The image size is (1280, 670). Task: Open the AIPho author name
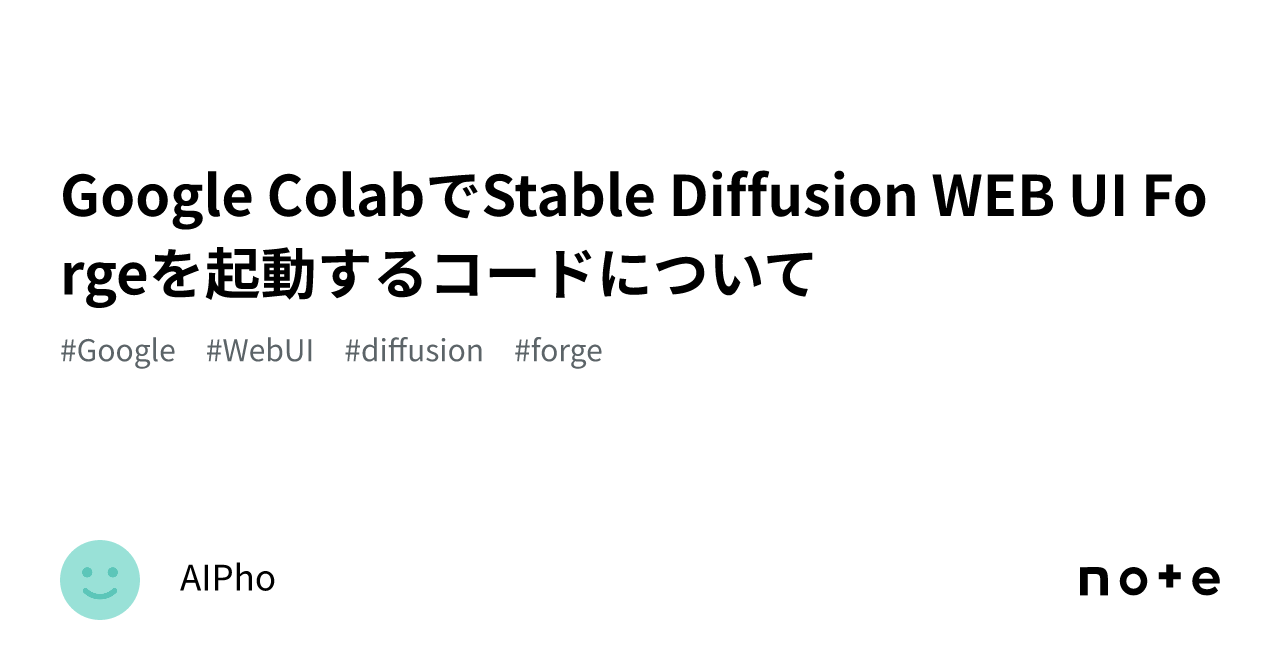coord(227,579)
